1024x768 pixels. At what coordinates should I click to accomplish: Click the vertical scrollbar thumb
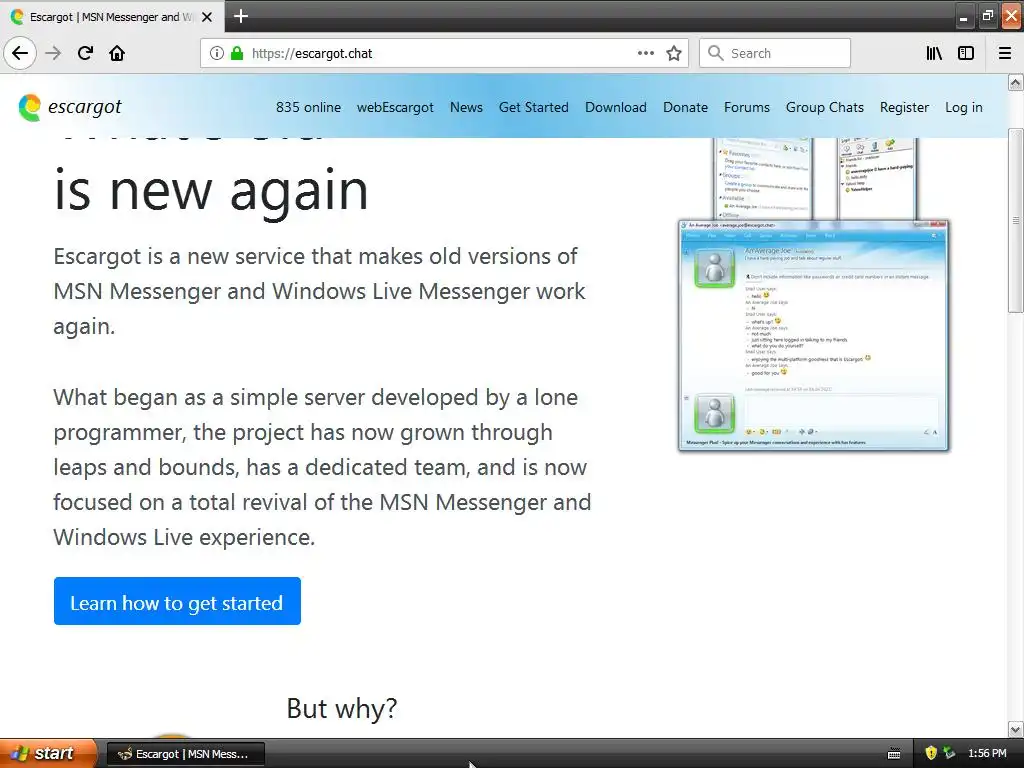(1016, 221)
